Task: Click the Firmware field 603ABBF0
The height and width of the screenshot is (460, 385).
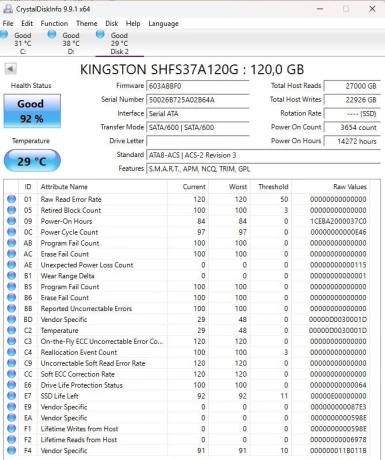Action: [x=198, y=86]
